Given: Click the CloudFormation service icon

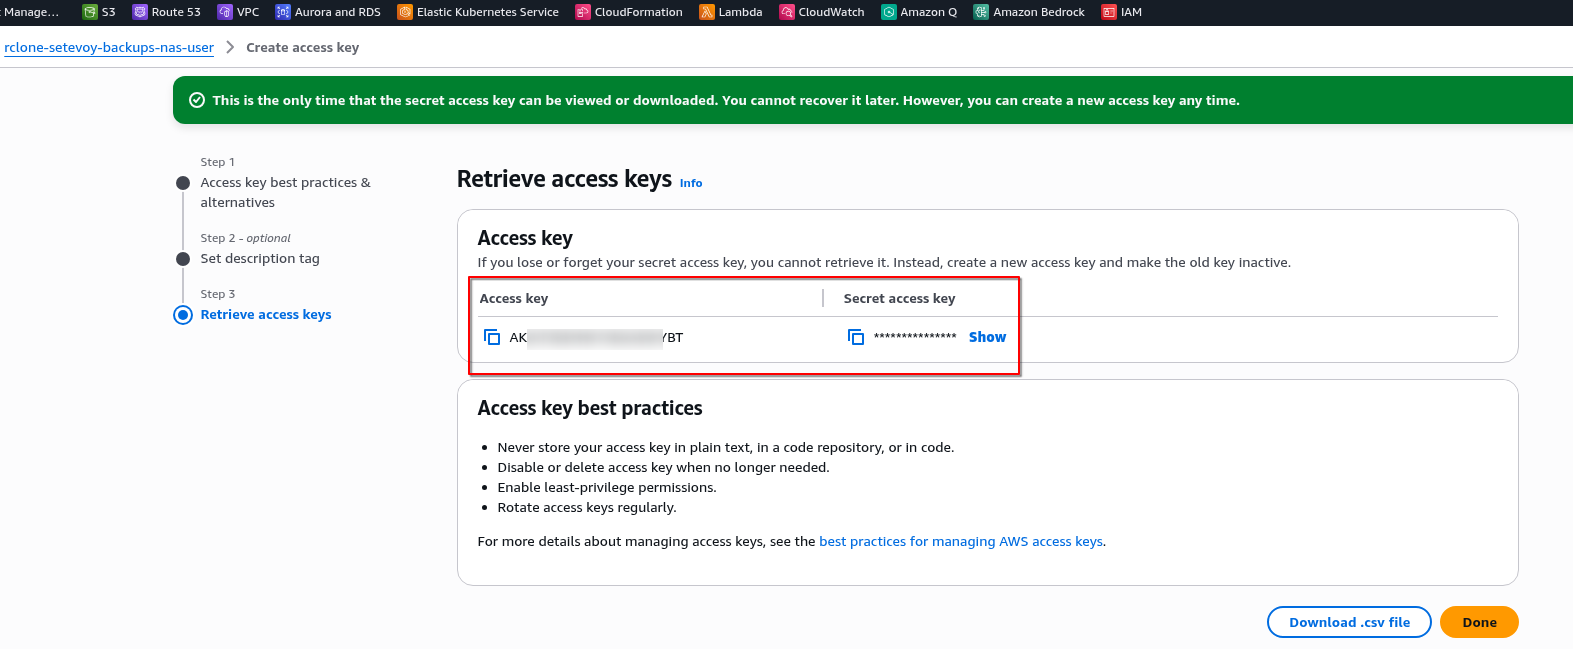Looking at the screenshot, I should pos(583,12).
